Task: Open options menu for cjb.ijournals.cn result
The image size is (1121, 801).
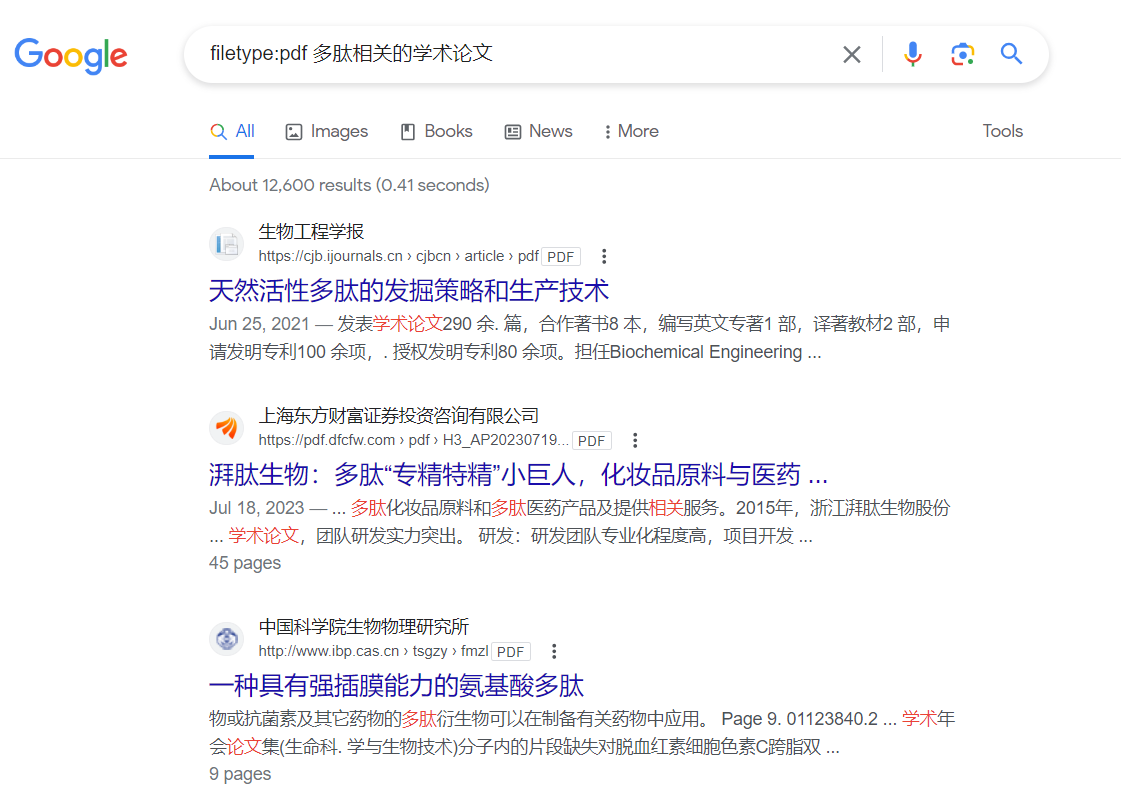Action: tap(604, 256)
